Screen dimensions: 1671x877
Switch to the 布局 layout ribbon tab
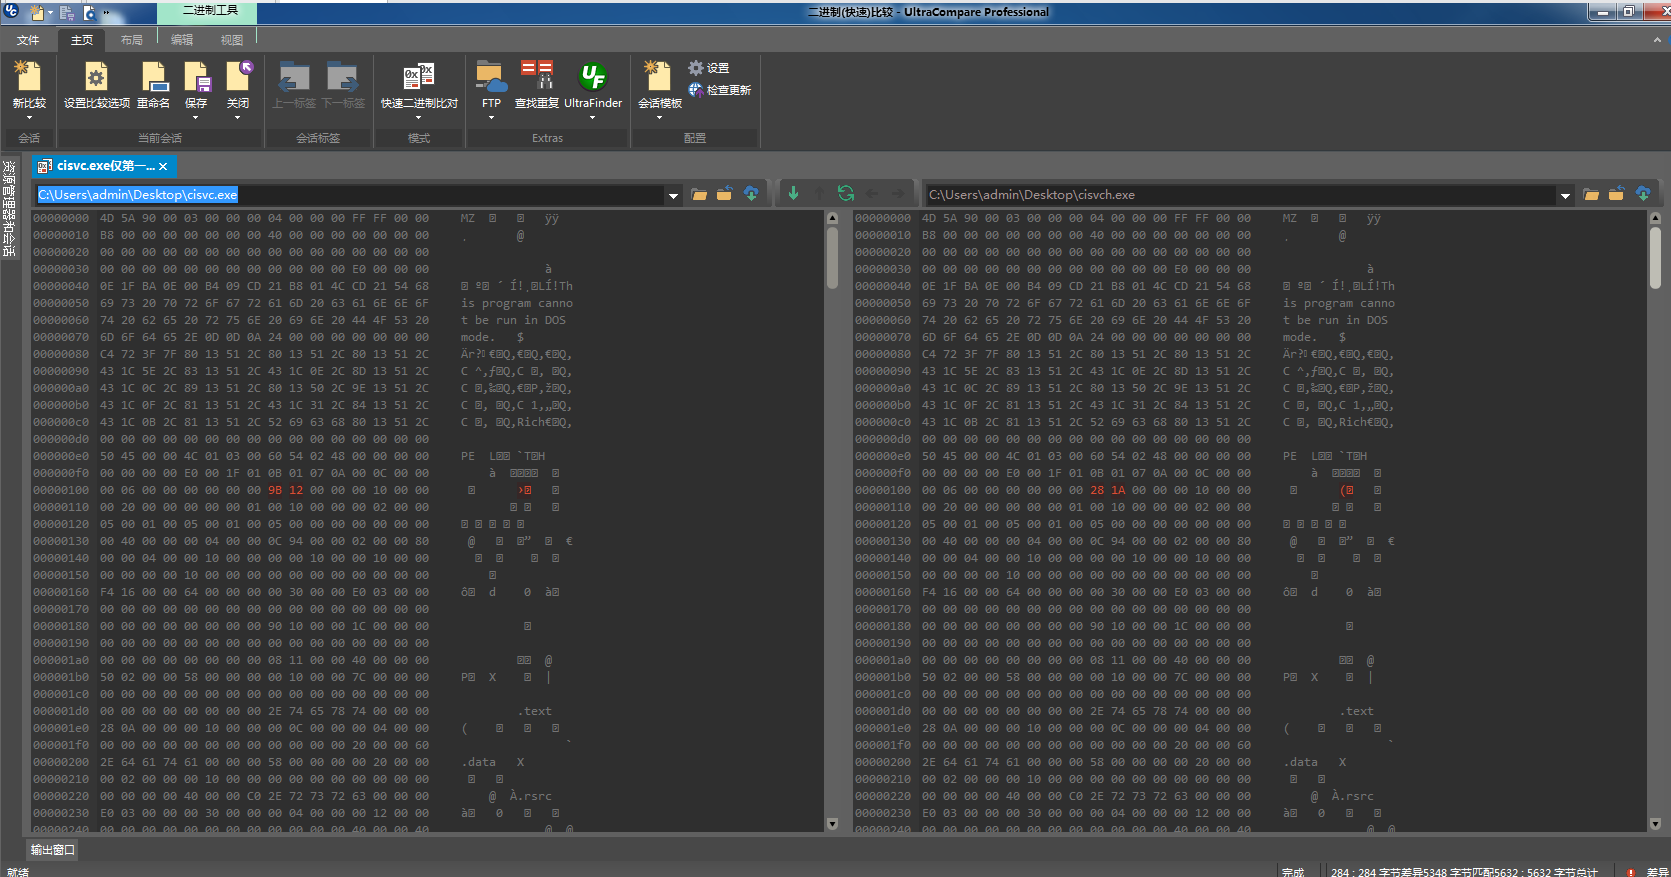point(132,40)
